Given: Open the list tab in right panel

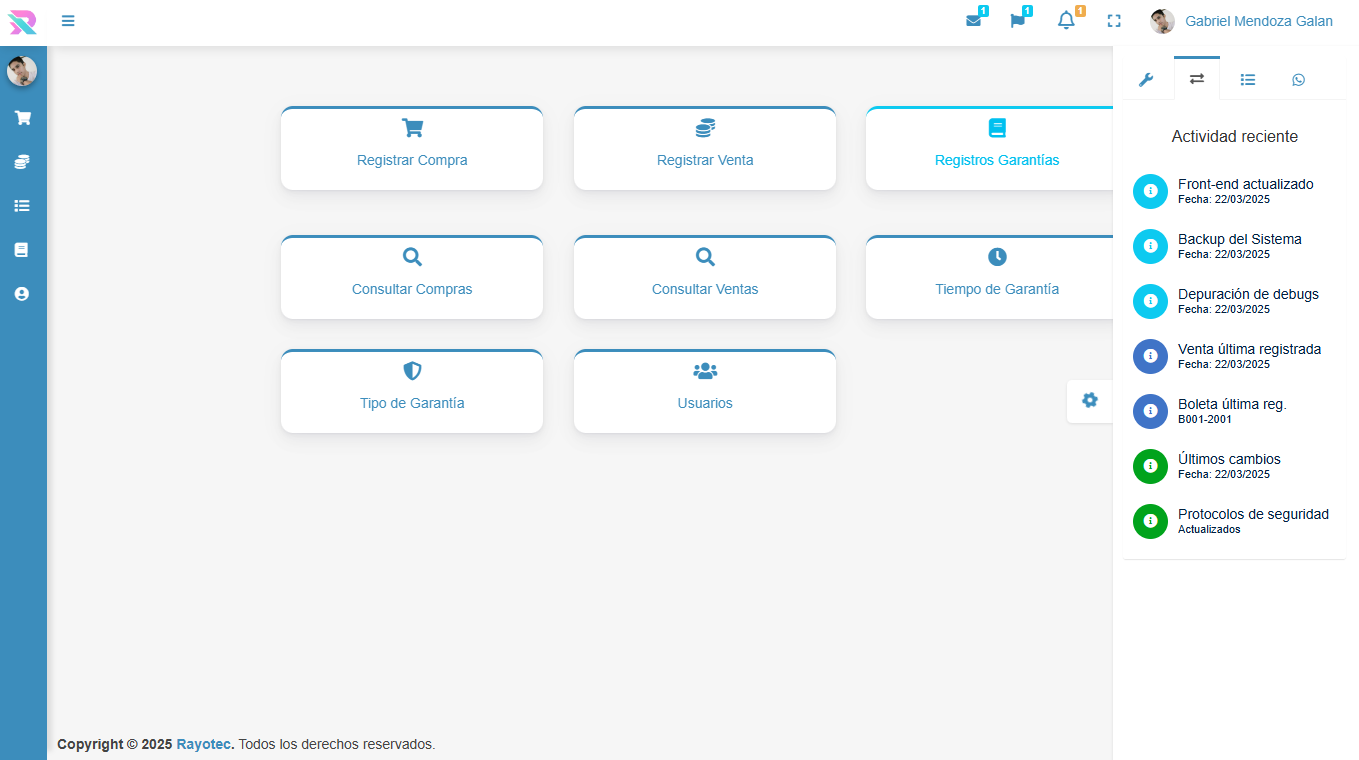Looking at the screenshot, I should click(x=1248, y=80).
